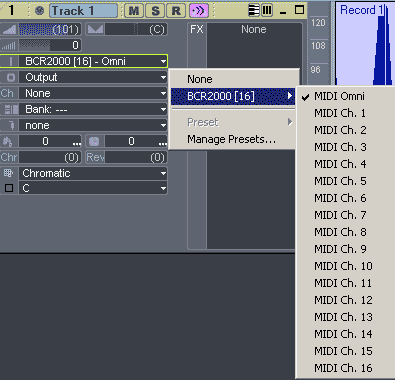Click the scale snap icon left of Chromatic

8,173
